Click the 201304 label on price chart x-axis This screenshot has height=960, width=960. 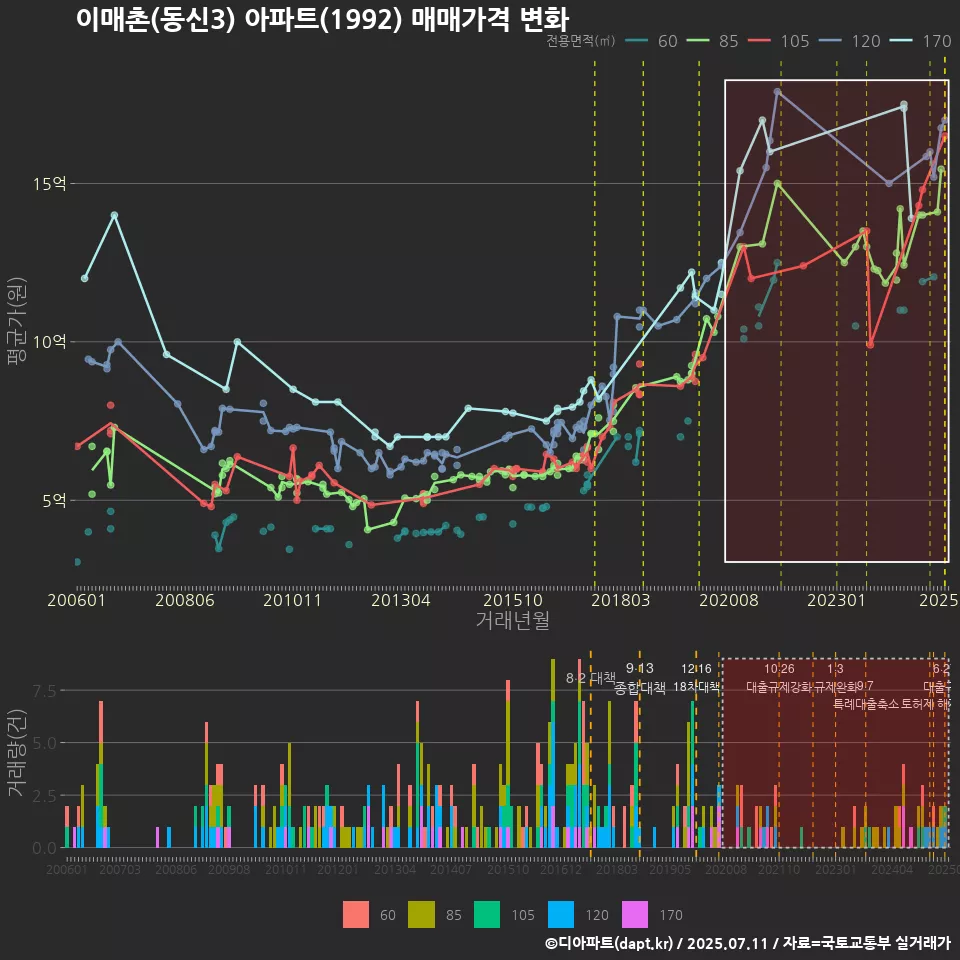click(401, 599)
